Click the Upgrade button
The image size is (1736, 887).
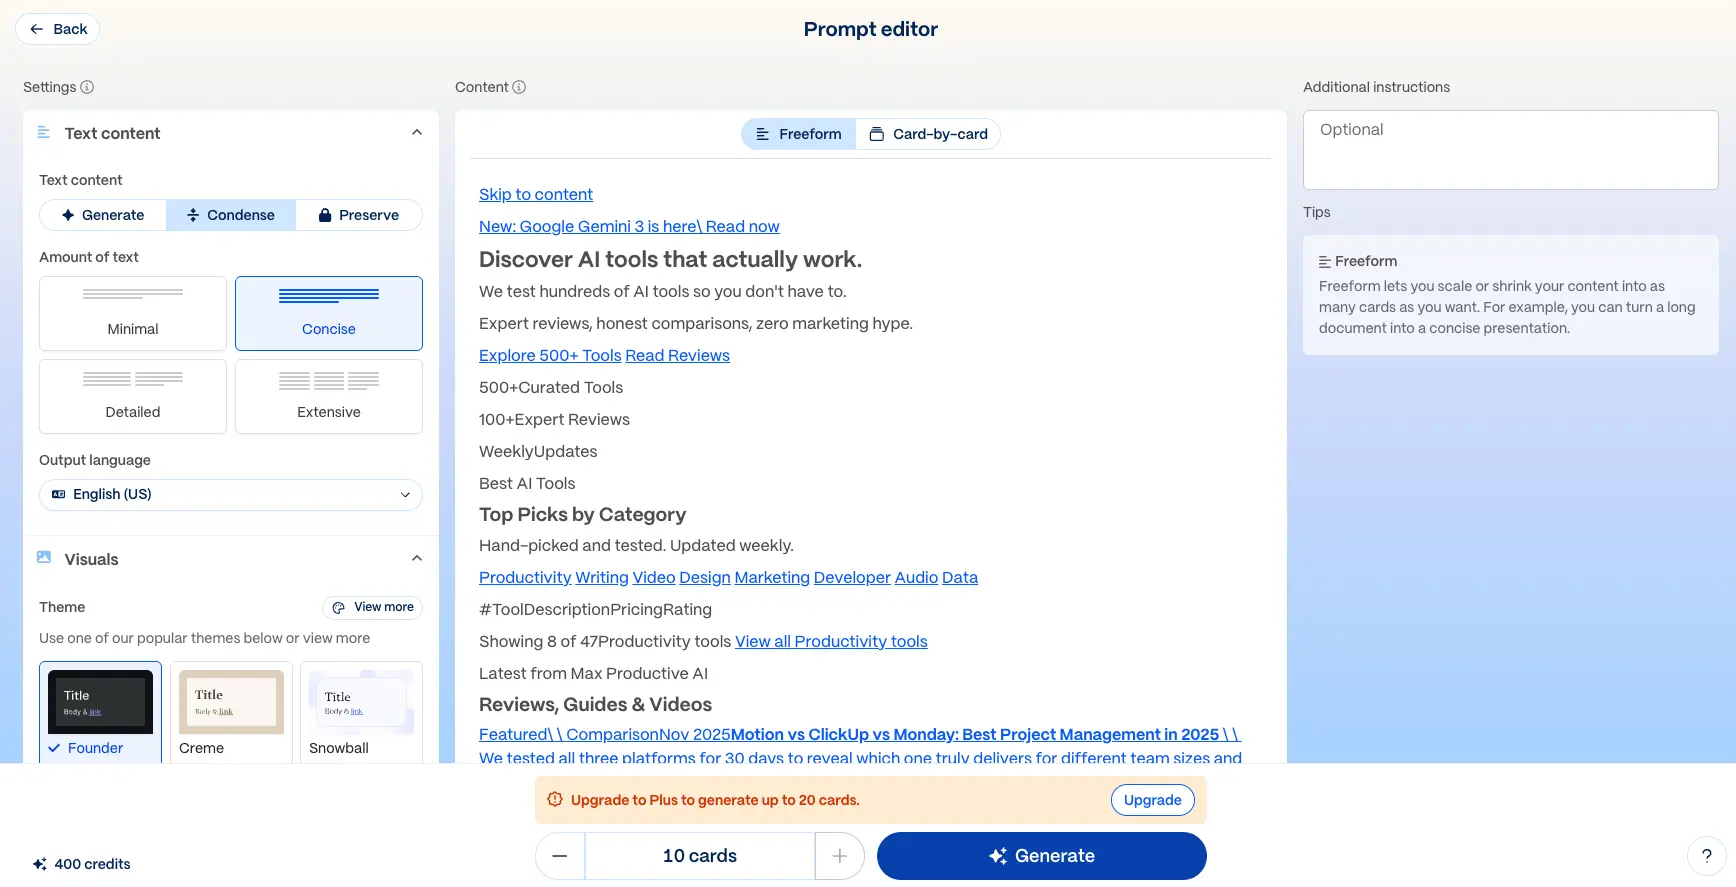click(x=1152, y=799)
